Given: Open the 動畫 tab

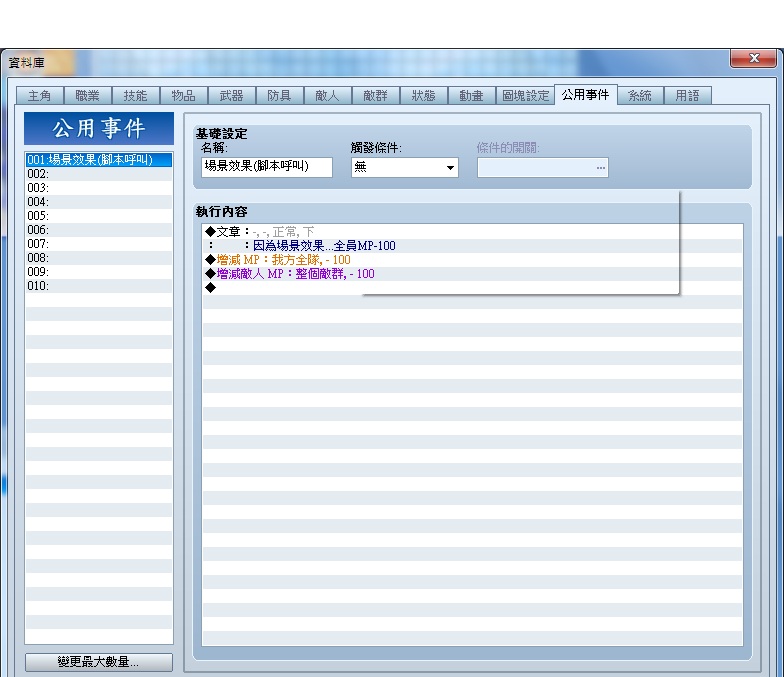Looking at the screenshot, I should point(472,95).
